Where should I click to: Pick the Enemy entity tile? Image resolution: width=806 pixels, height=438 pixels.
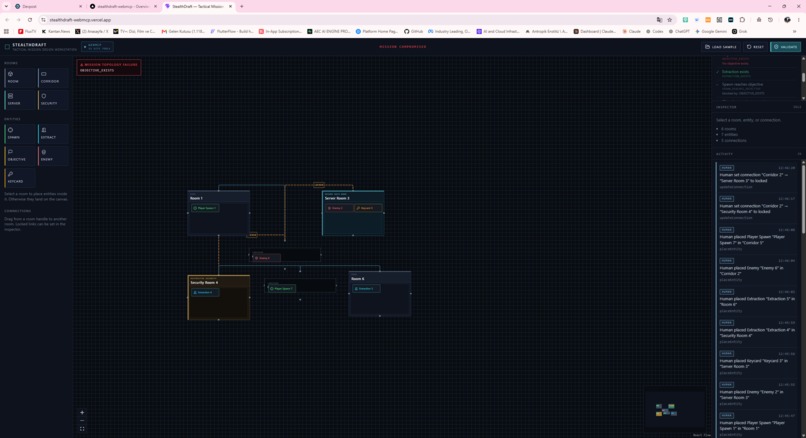[53, 156]
